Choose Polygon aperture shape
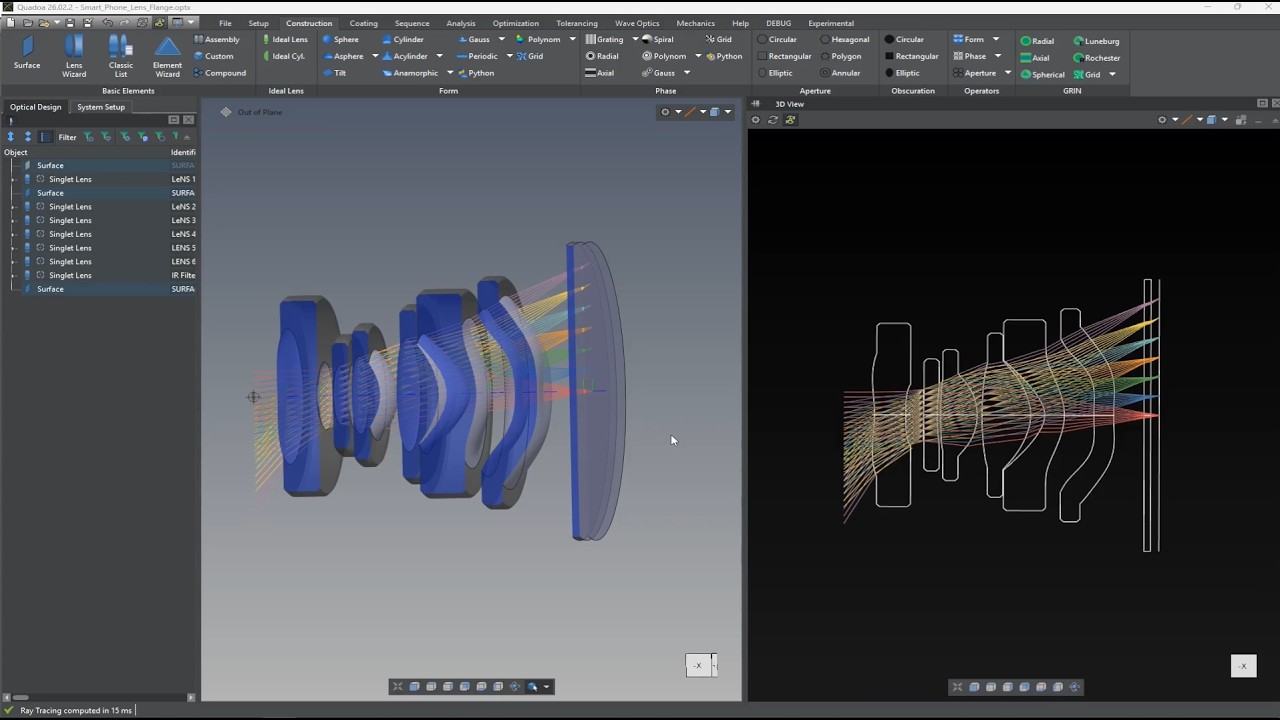 tap(840, 57)
